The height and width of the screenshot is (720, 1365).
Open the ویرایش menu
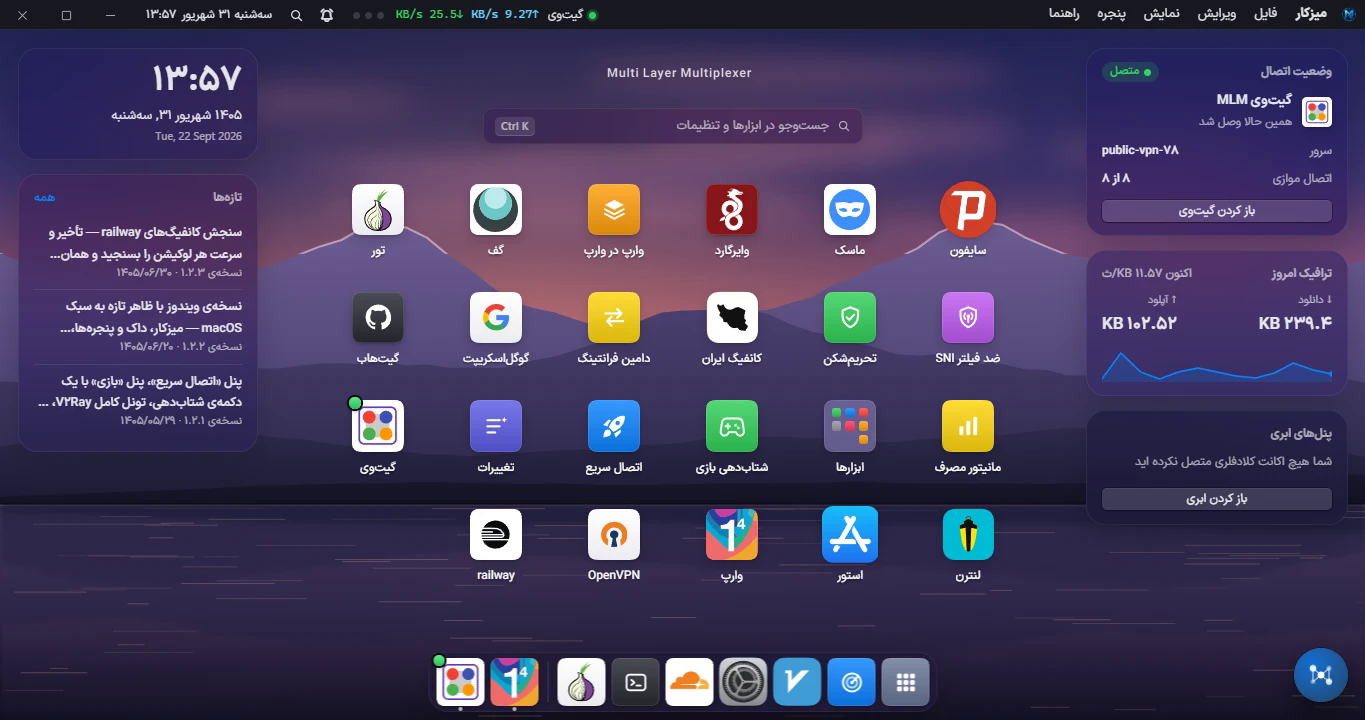point(1217,14)
